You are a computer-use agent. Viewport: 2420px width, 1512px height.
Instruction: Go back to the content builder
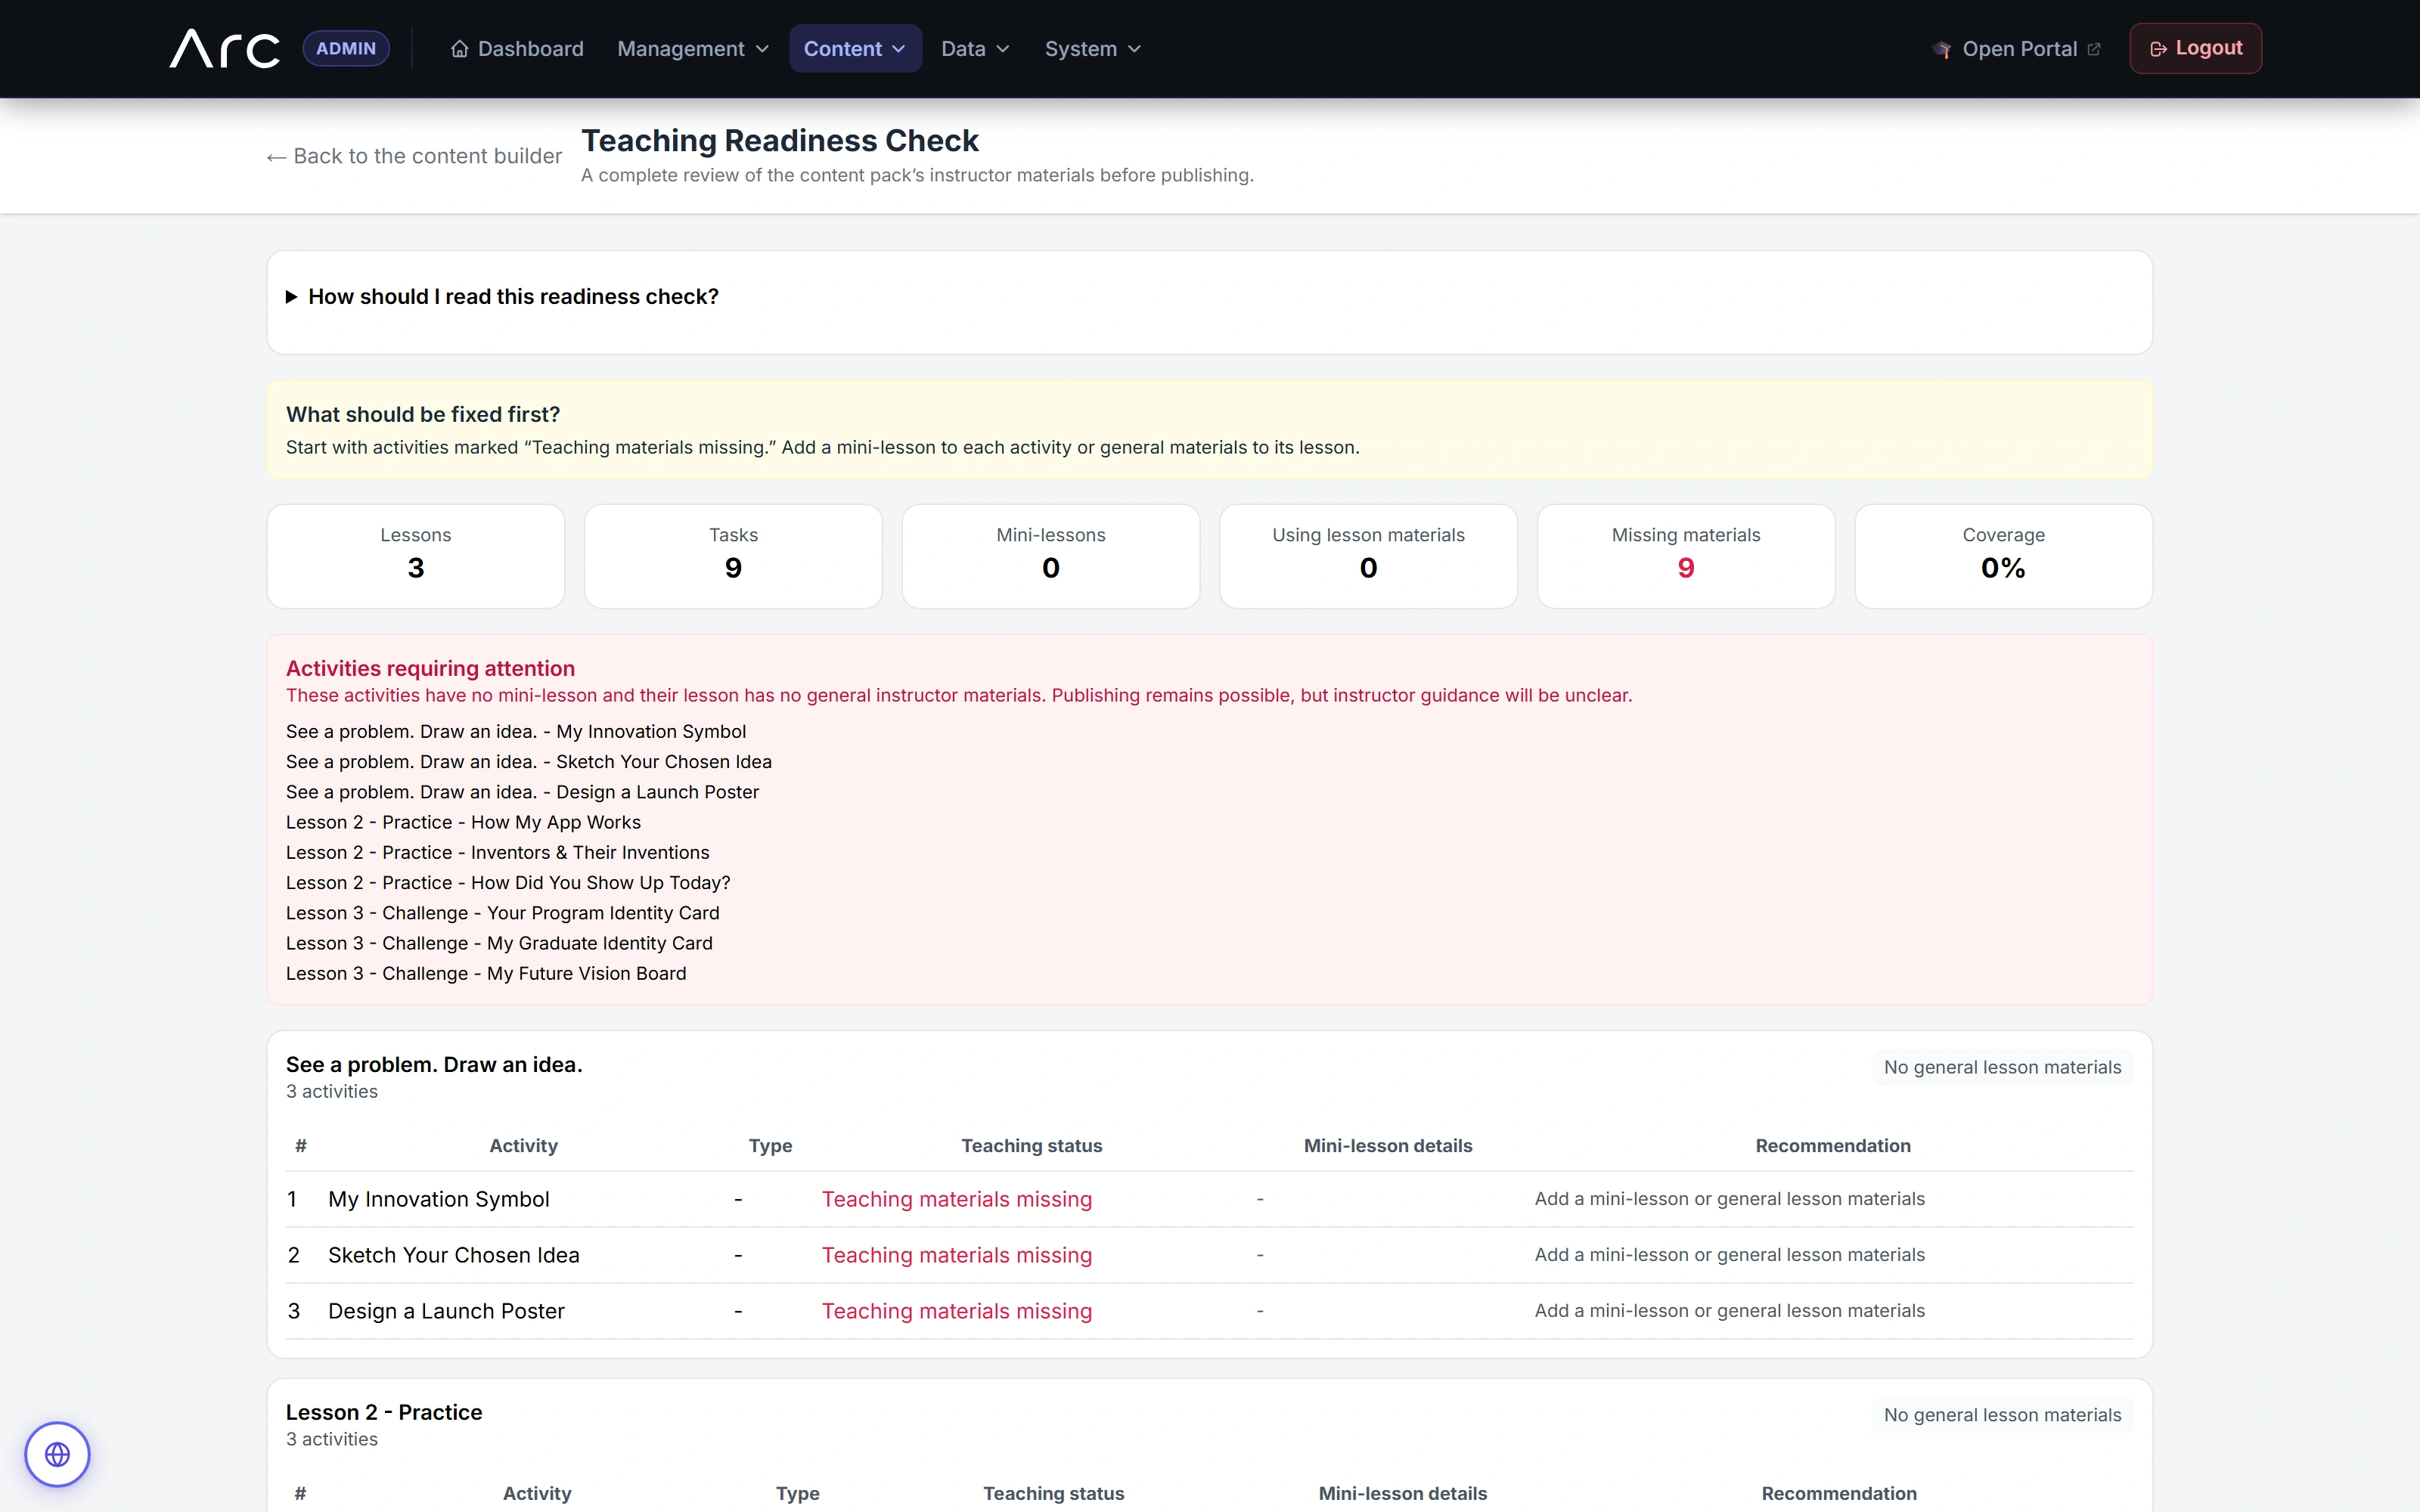tap(414, 156)
